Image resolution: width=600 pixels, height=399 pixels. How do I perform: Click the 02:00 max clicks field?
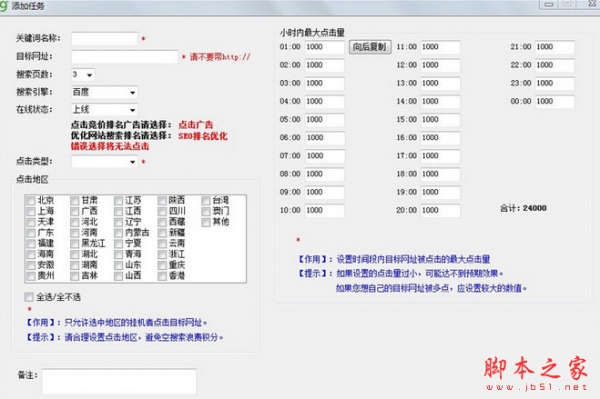coord(324,65)
